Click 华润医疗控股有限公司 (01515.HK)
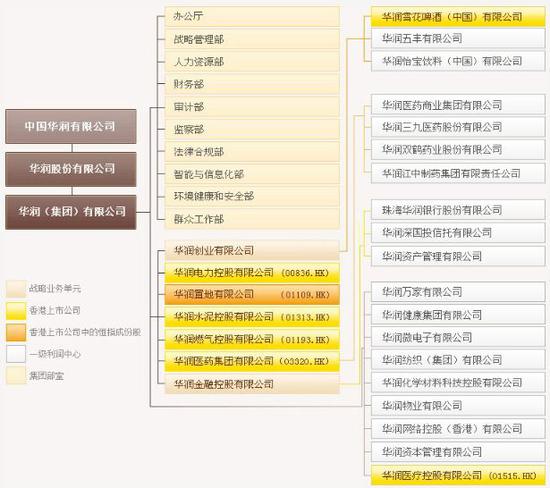Viewport: 550px width, 488px height. pyautogui.click(x=458, y=475)
